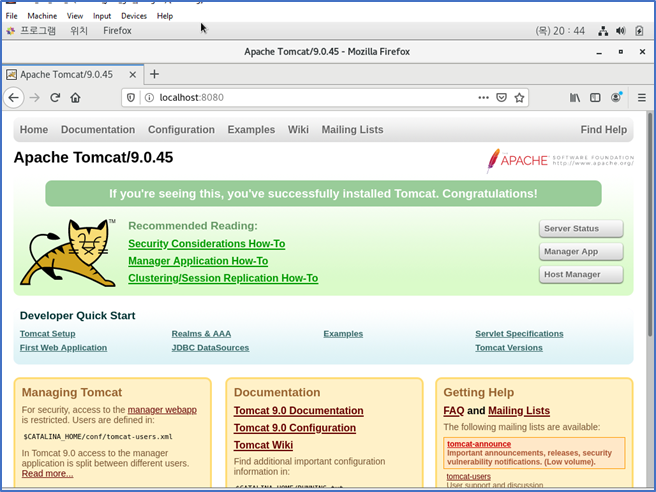Close the Apache Tomcat/9.0.45 tab
Screen dimensions: 656x492
133,74
